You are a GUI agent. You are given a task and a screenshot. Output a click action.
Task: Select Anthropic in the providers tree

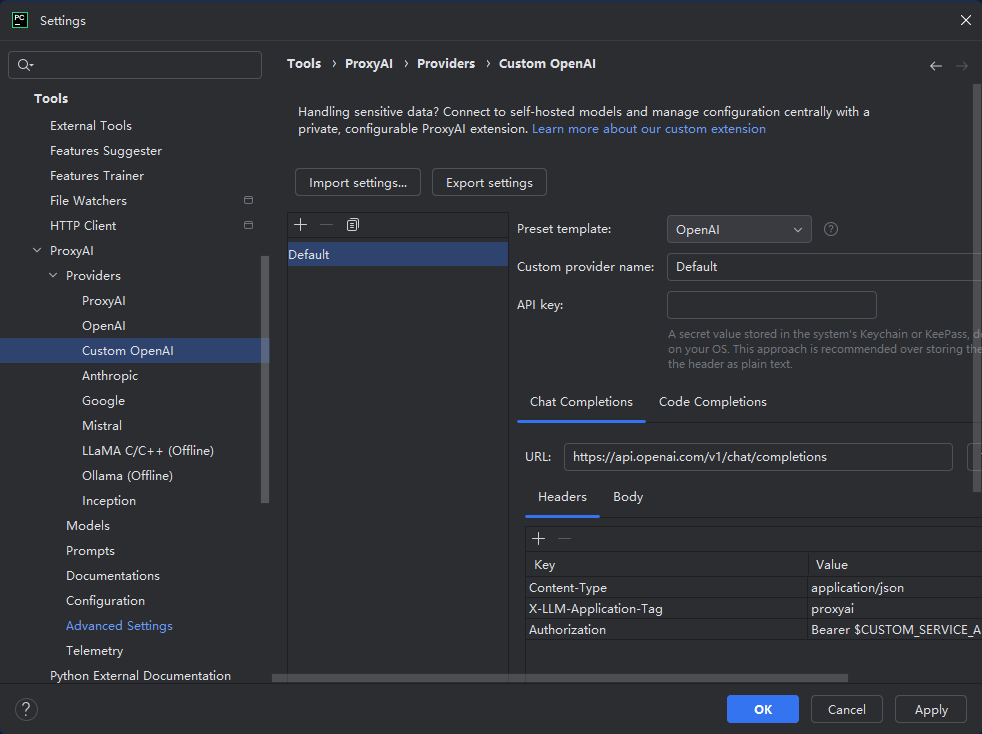[110, 376]
